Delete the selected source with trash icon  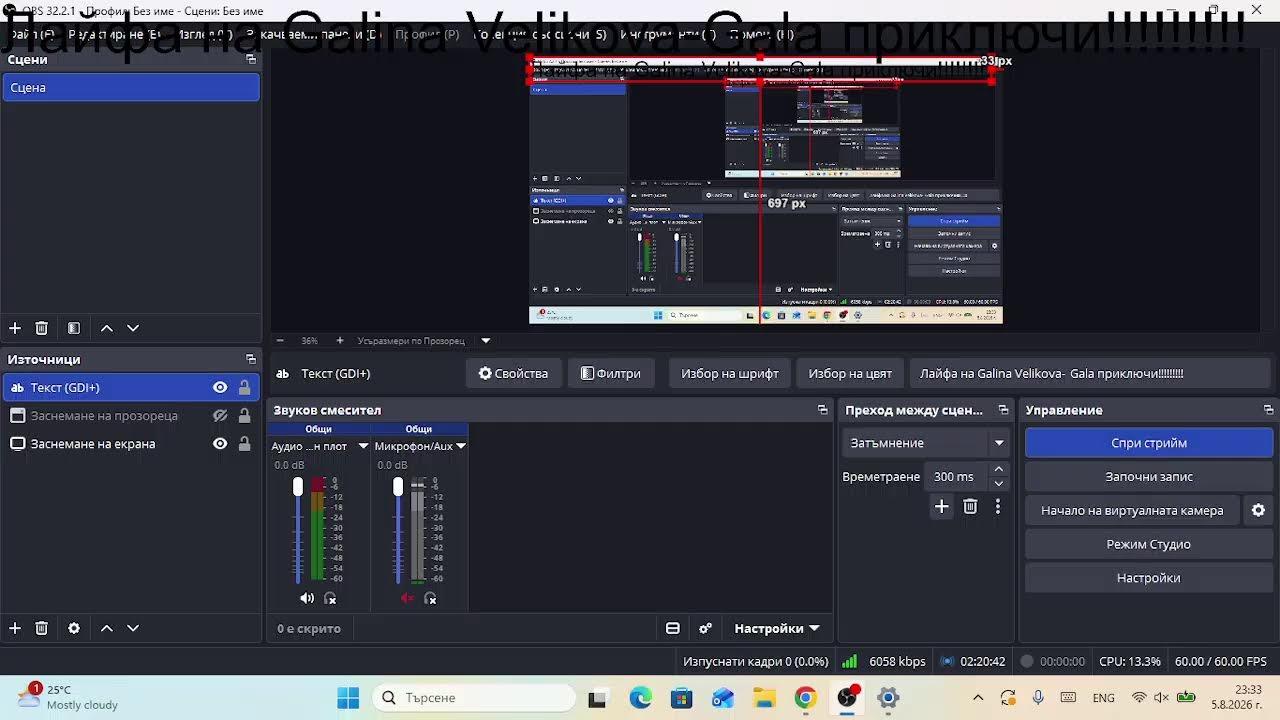pos(42,628)
